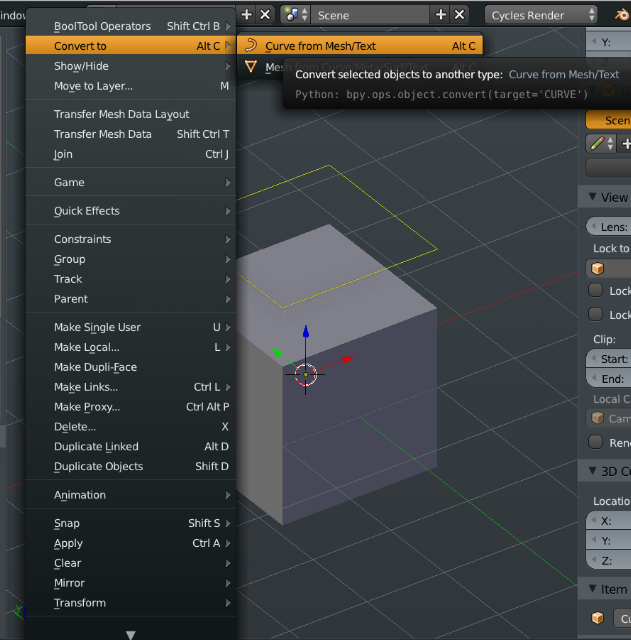
Task: Open the Transform submenu
Action: (x=131, y=603)
